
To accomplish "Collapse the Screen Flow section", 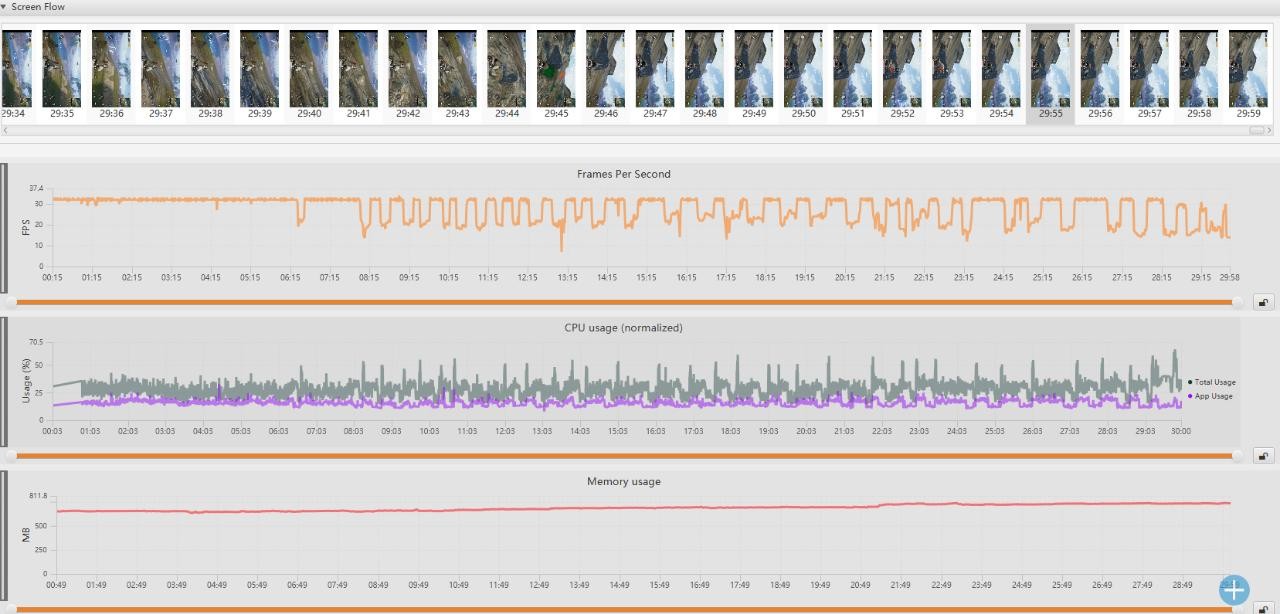I will (4, 7).
